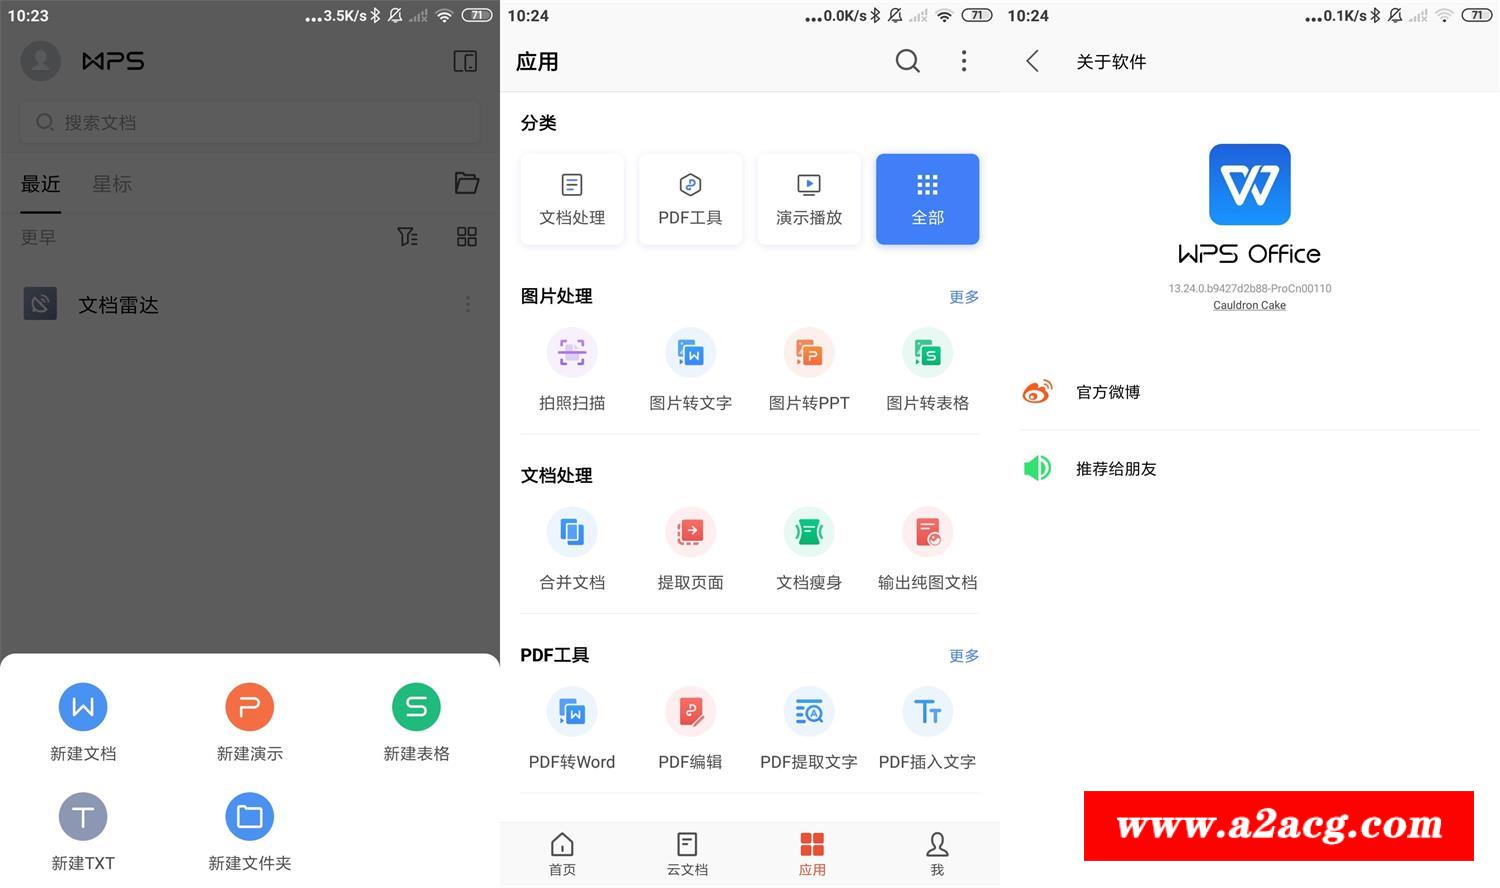This screenshot has width=1500, height=888.
Task: Show 更多 tools under PDF工具
Action: tap(963, 656)
